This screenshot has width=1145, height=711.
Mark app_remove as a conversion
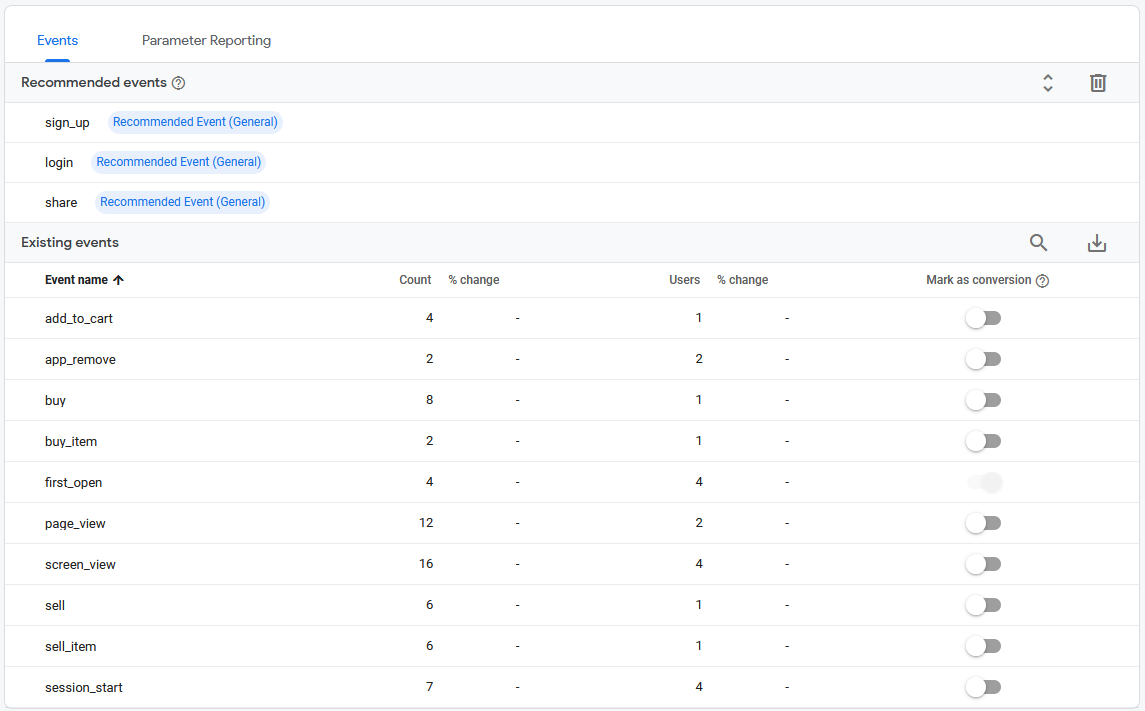[983, 359]
